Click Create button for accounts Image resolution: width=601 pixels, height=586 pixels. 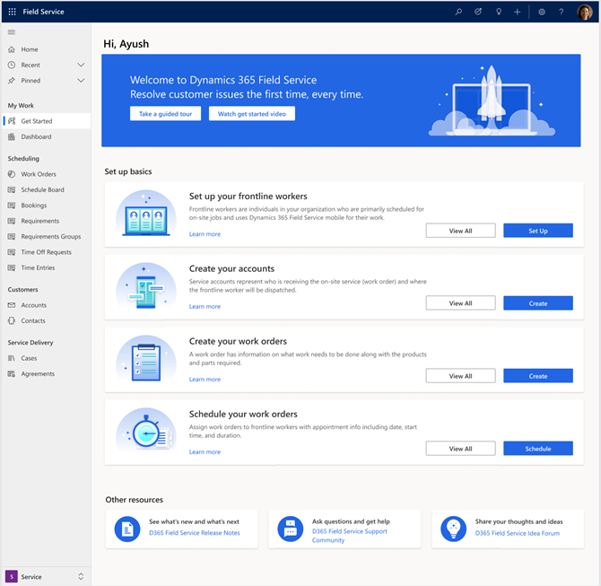538,303
